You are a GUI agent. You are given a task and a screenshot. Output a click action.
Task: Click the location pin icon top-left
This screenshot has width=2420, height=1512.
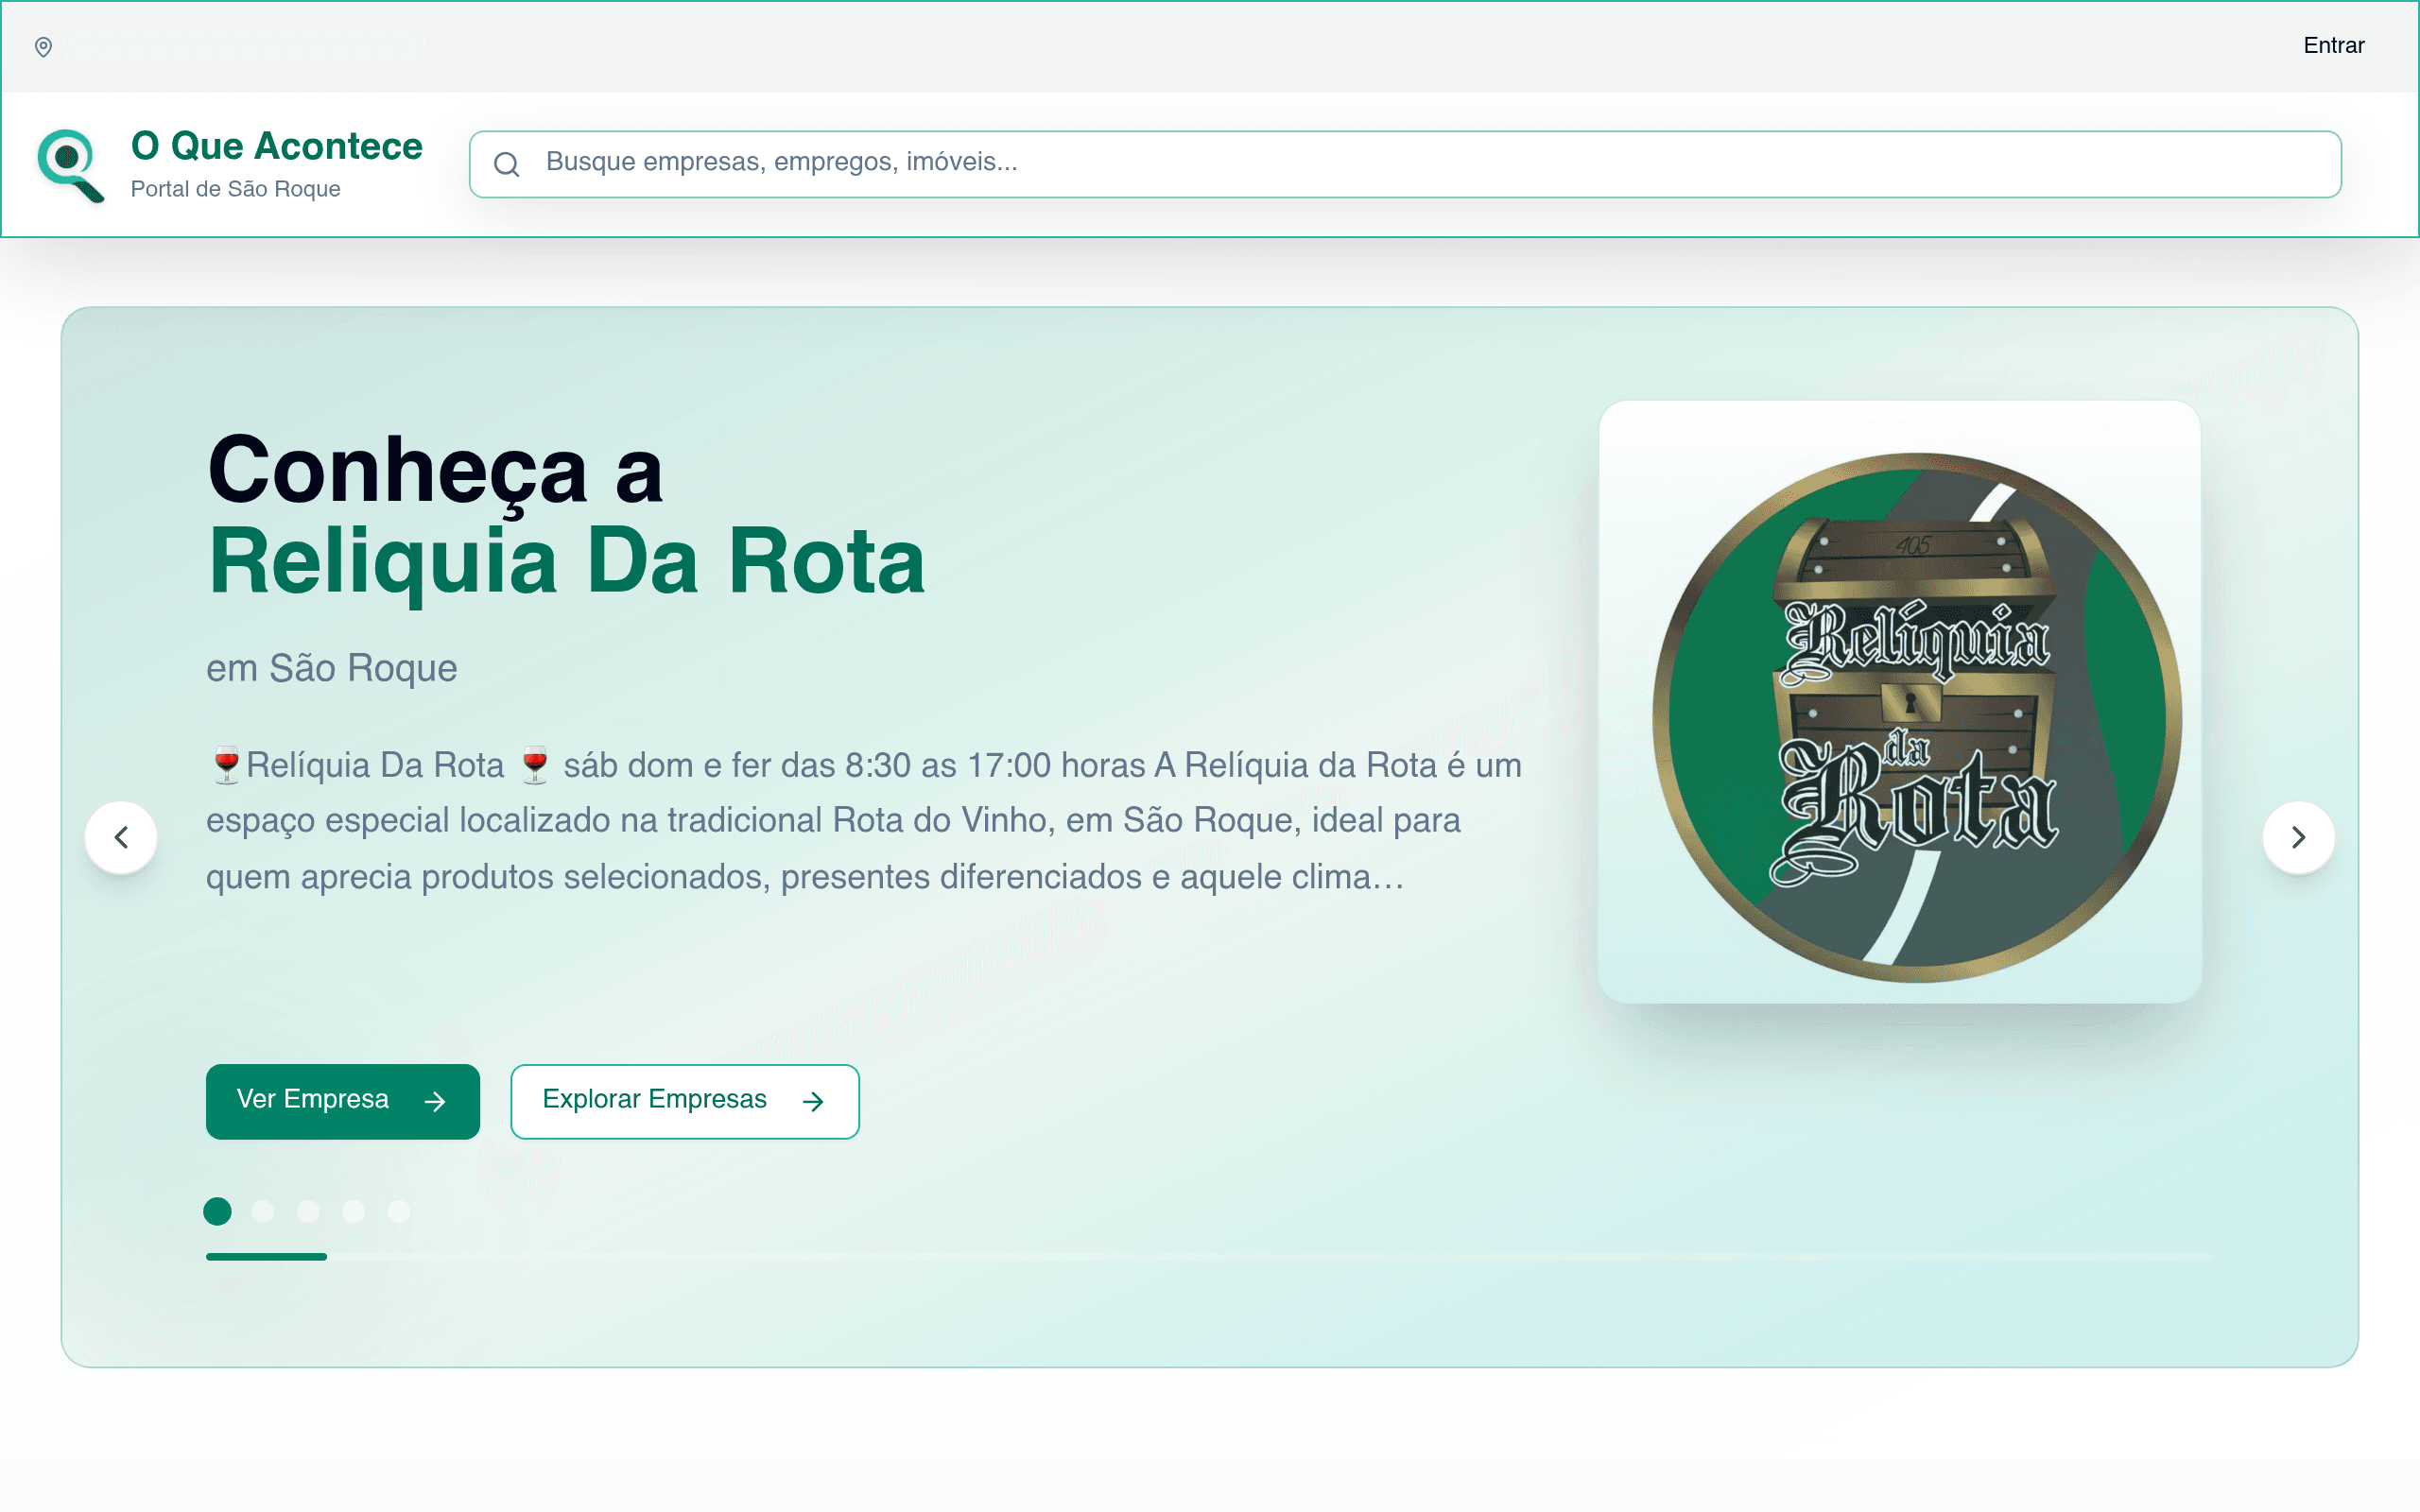pyautogui.click(x=43, y=46)
